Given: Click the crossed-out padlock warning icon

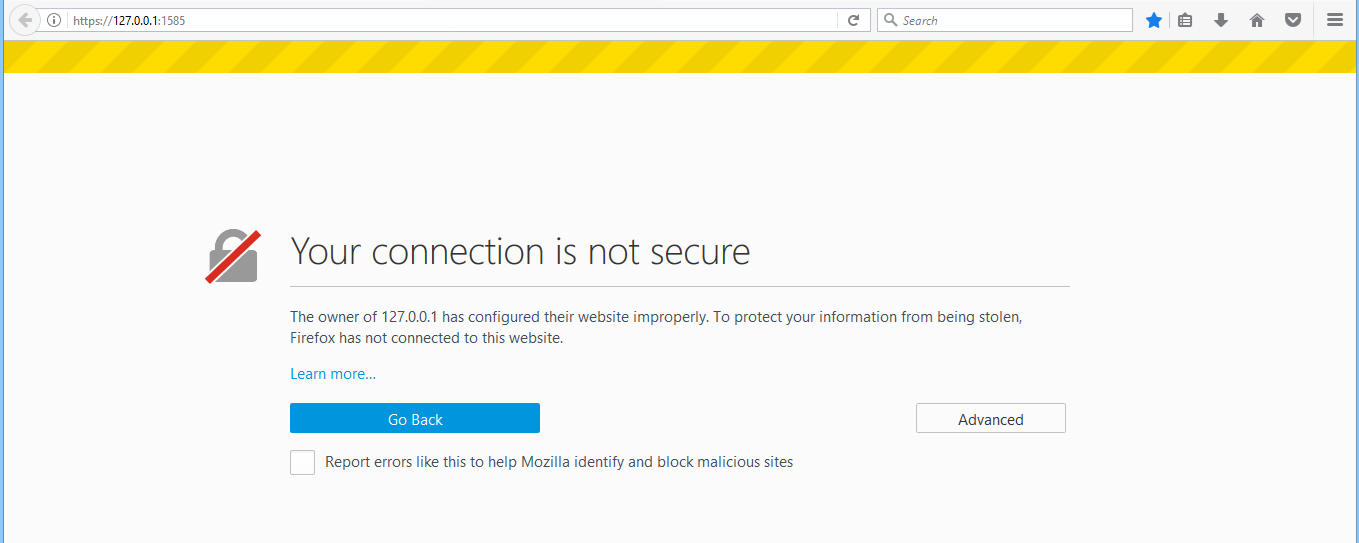Looking at the screenshot, I should (x=233, y=256).
